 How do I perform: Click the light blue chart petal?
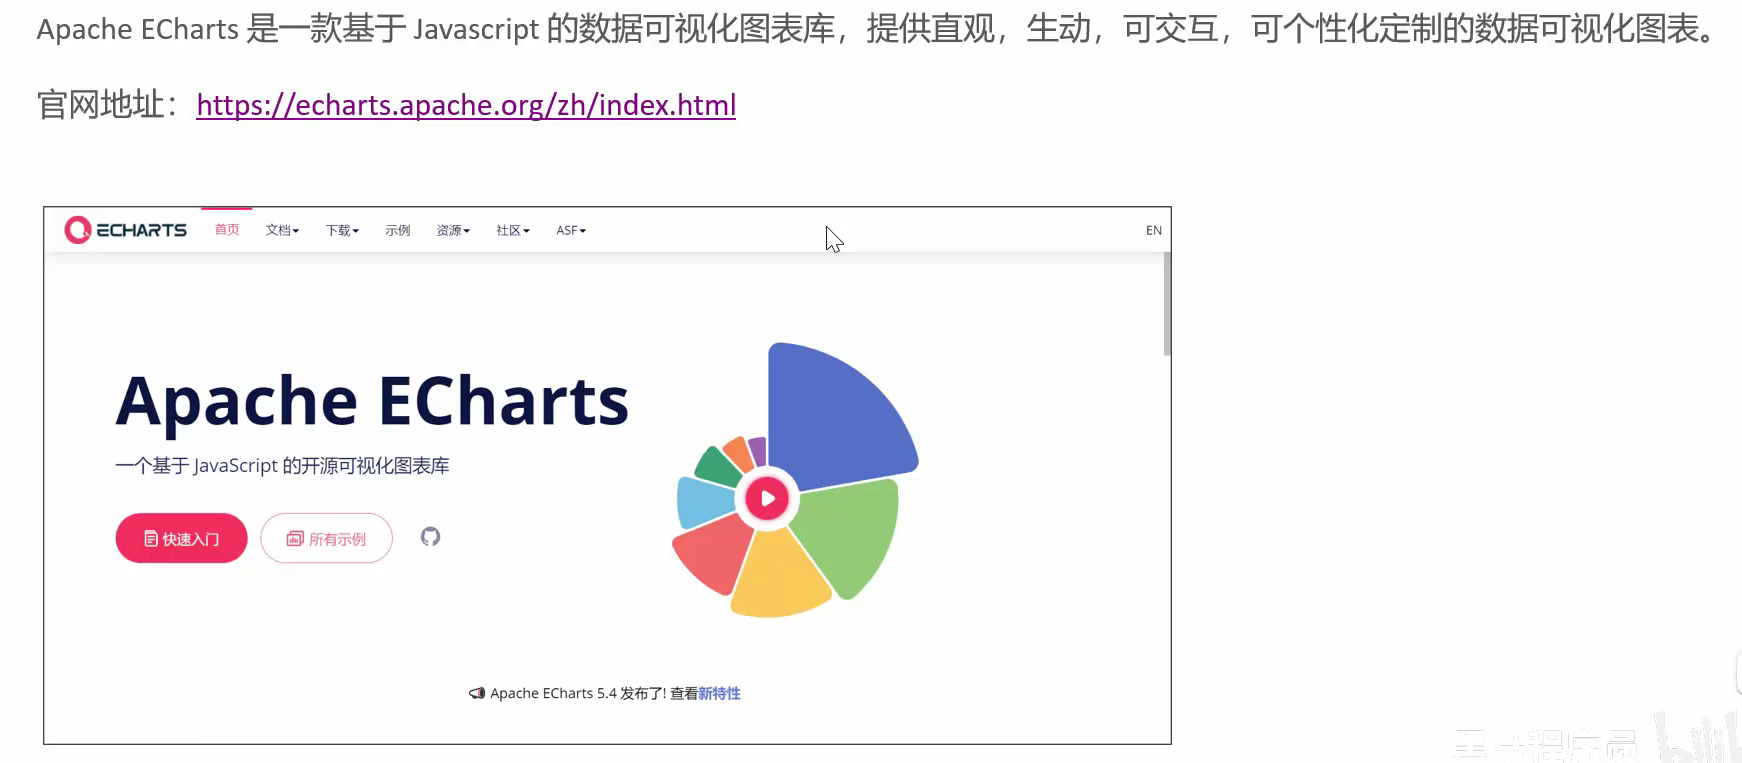(704, 500)
